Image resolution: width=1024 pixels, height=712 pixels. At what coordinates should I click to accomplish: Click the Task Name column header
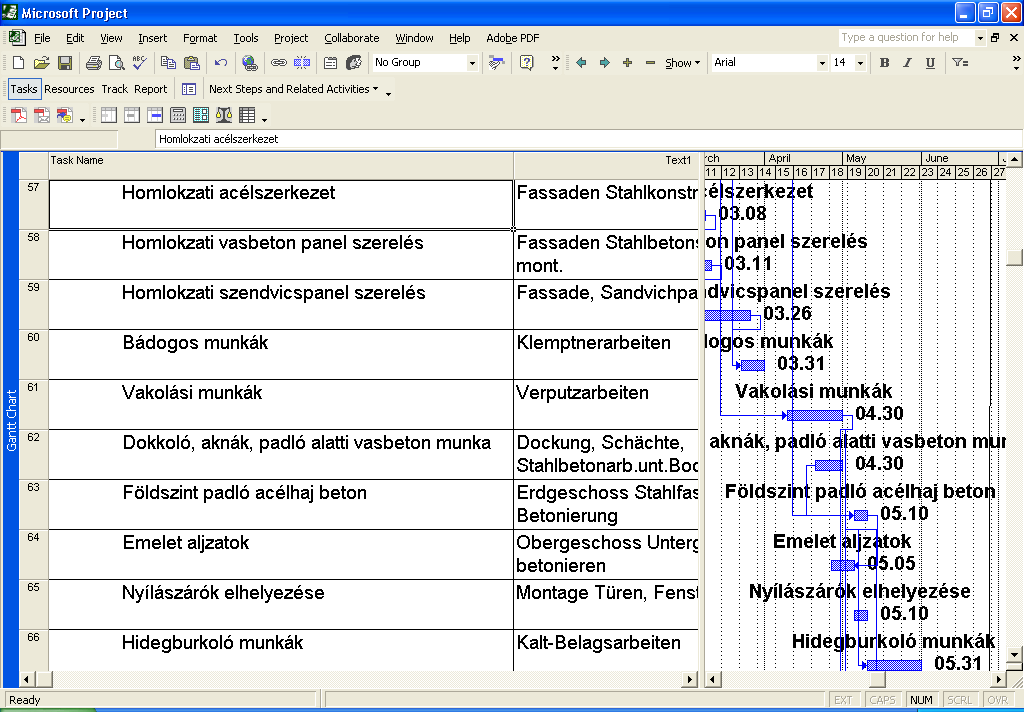281,166
